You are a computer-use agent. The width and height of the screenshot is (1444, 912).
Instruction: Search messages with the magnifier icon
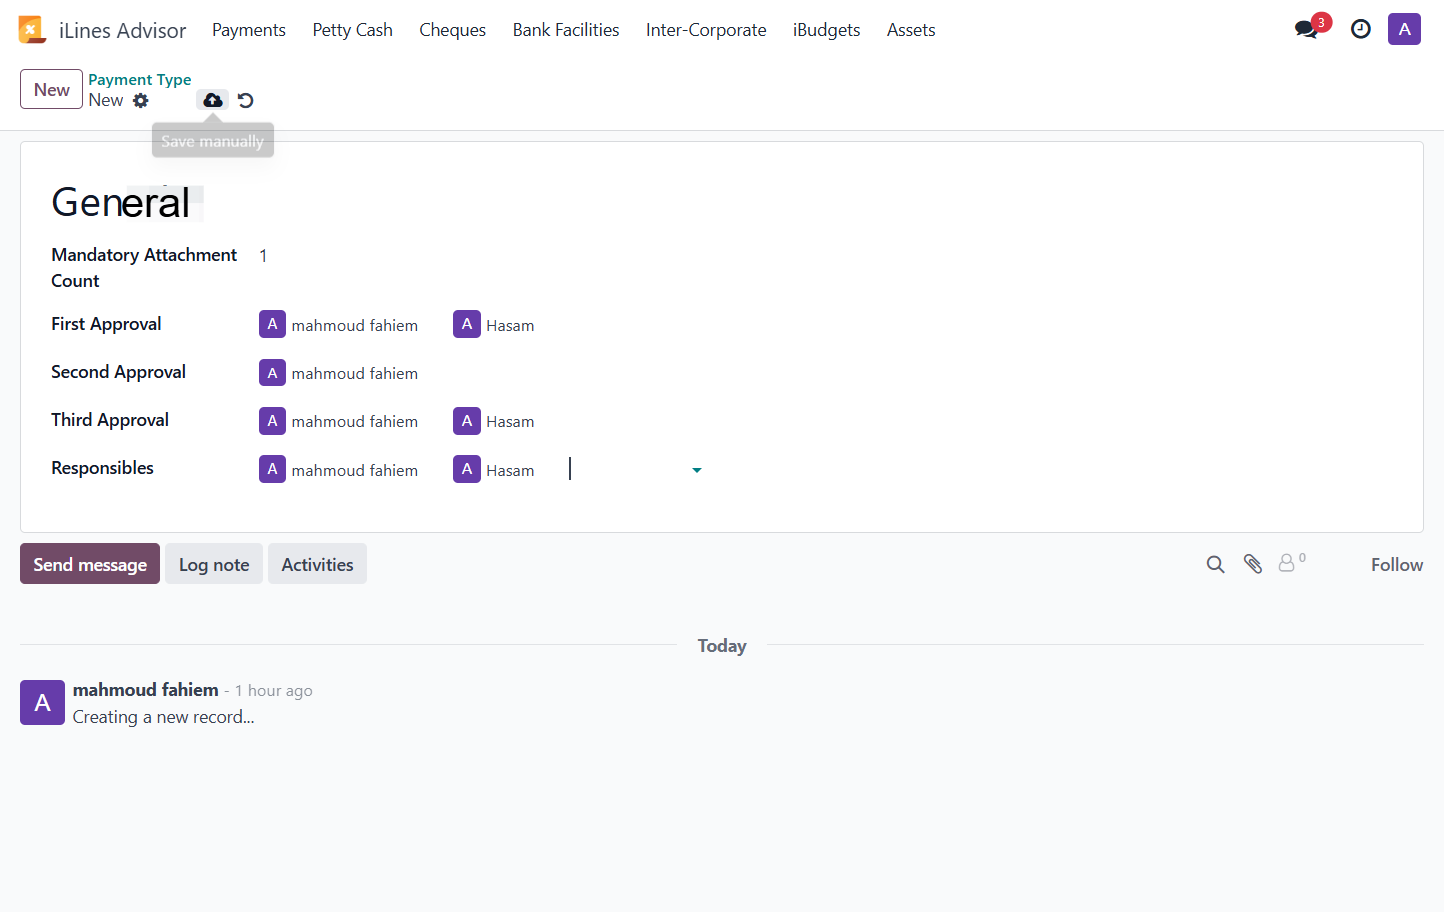(1215, 564)
